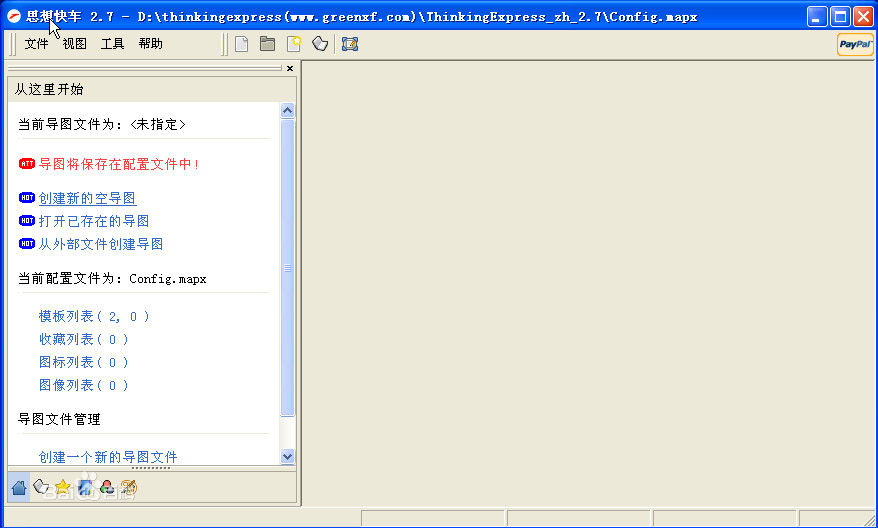Click the starred document toolbar icon

point(294,44)
